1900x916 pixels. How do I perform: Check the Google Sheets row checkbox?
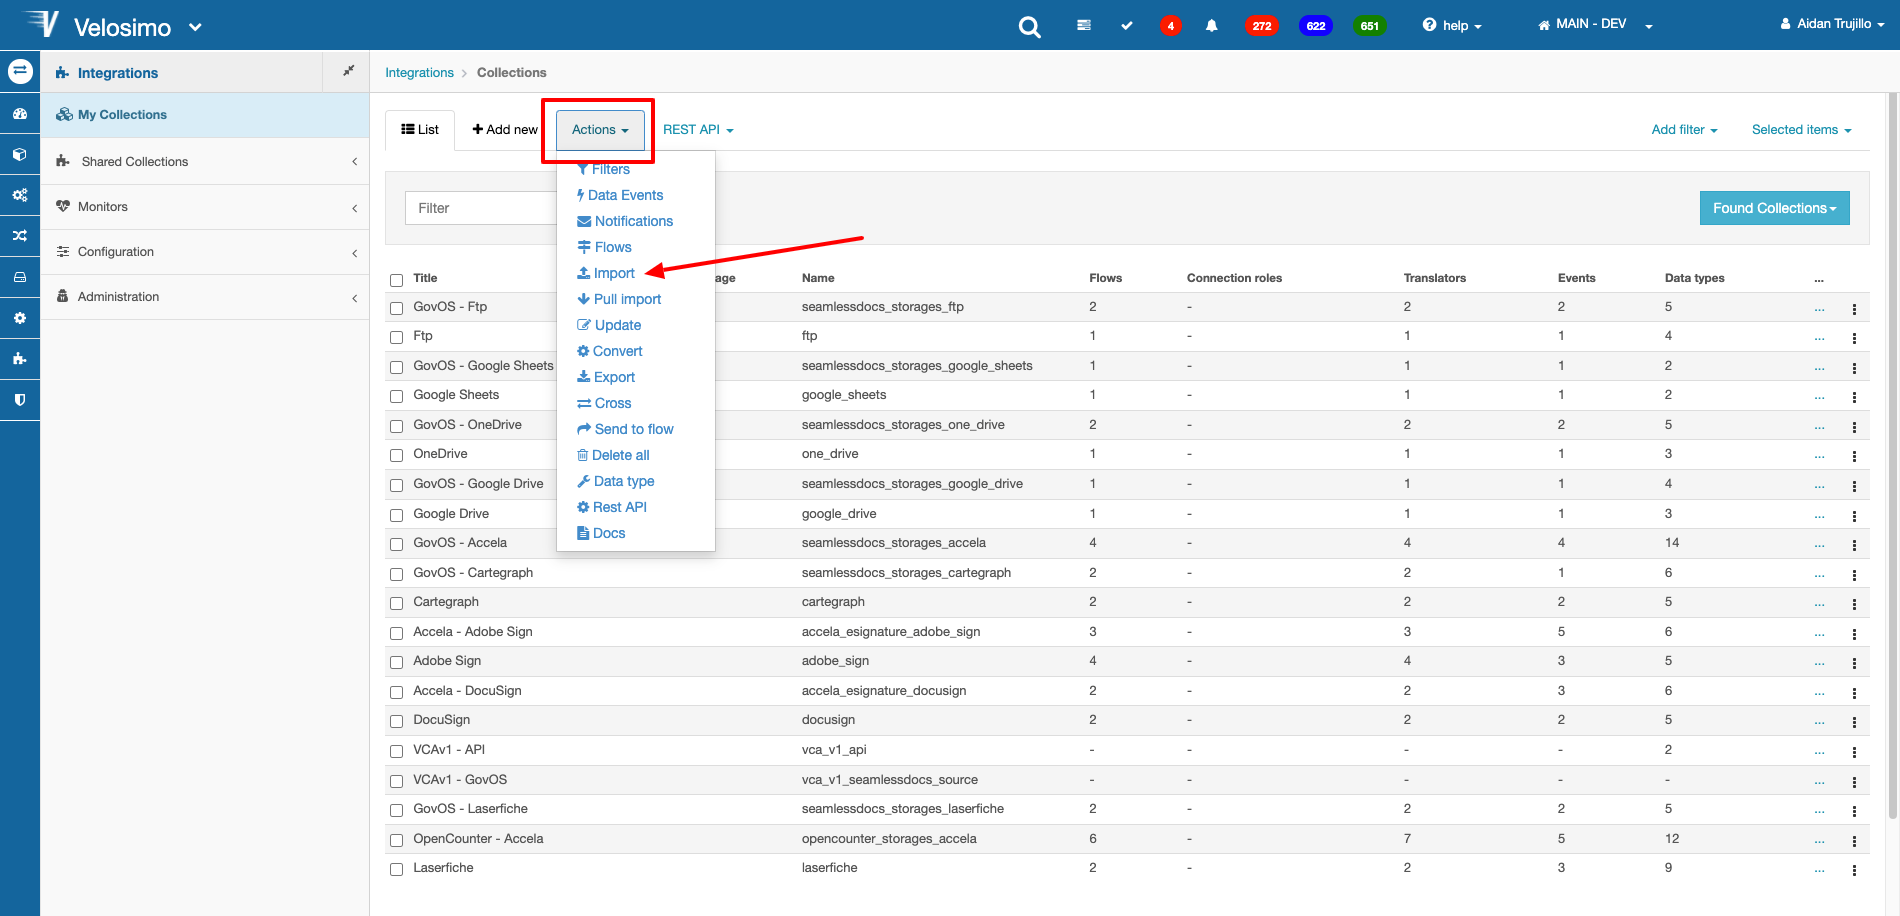coord(396,397)
